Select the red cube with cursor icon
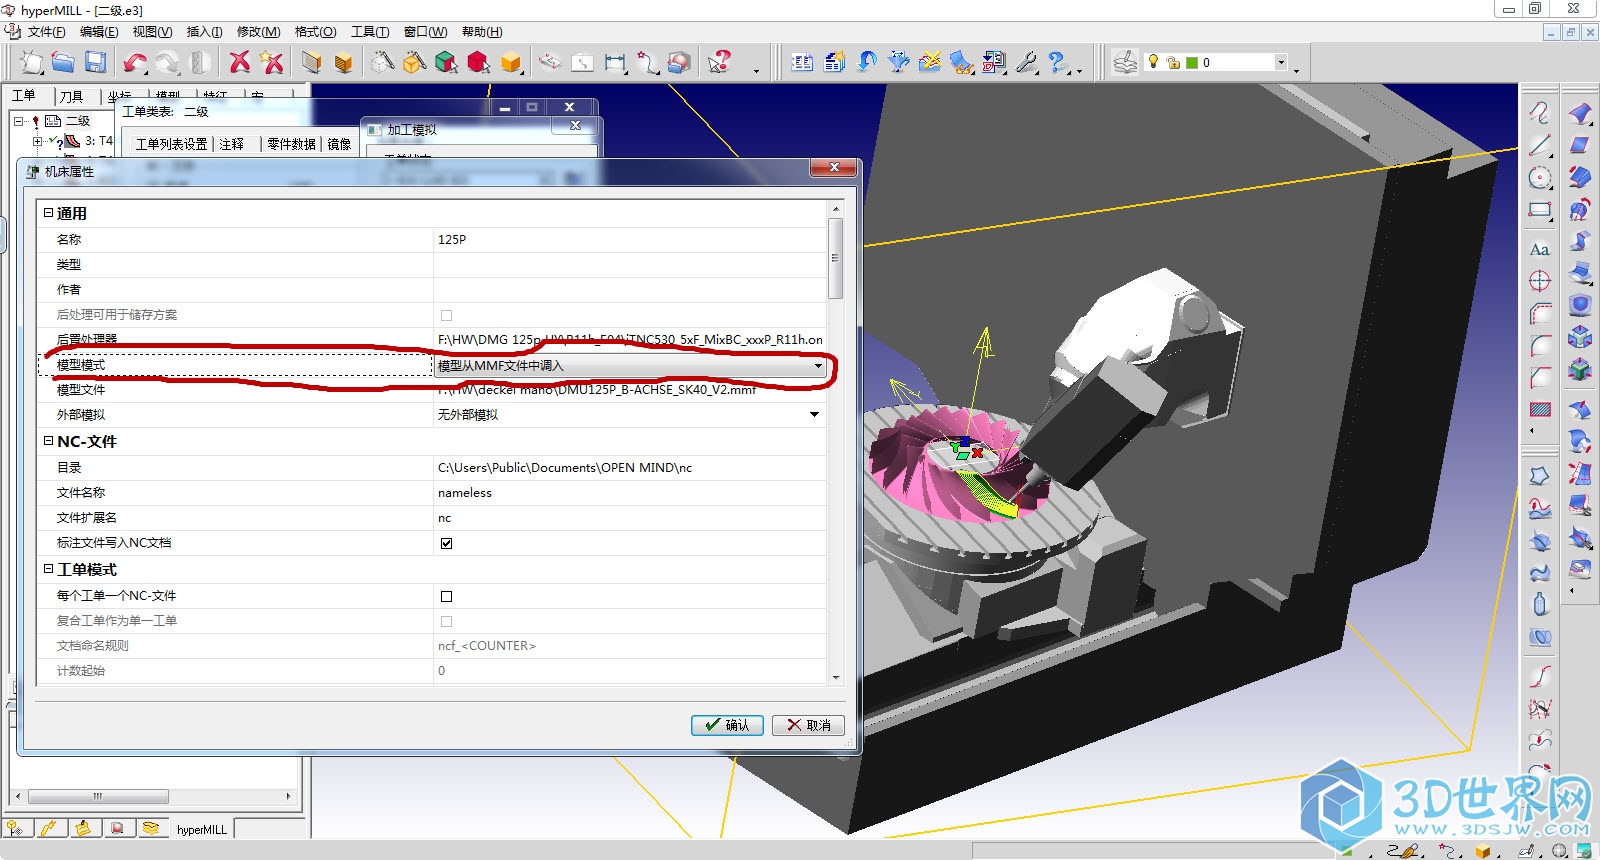The width and height of the screenshot is (1600, 860). (x=478, y=62)
